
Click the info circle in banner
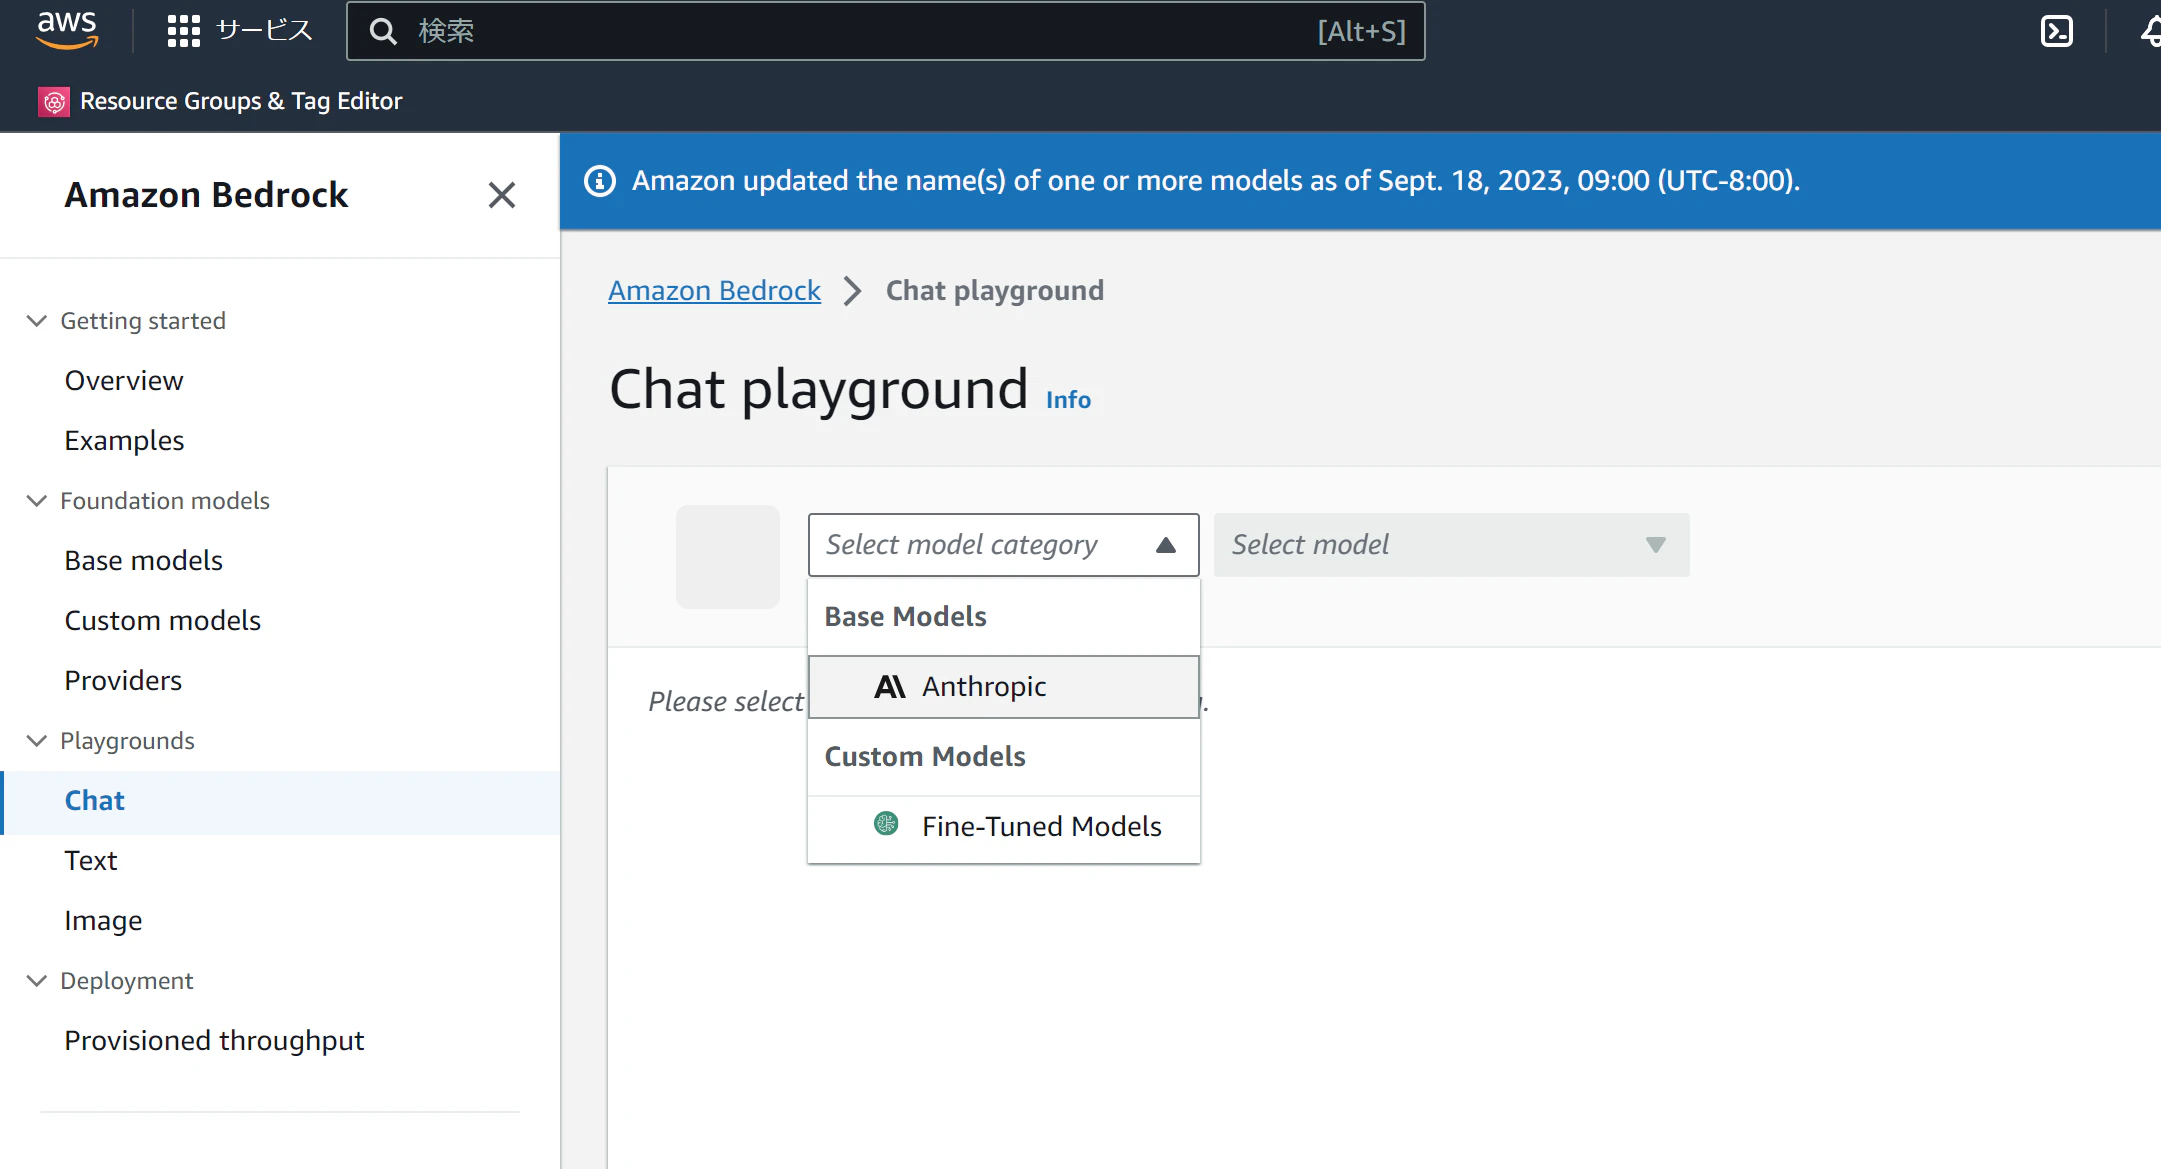tap(599, 181)
